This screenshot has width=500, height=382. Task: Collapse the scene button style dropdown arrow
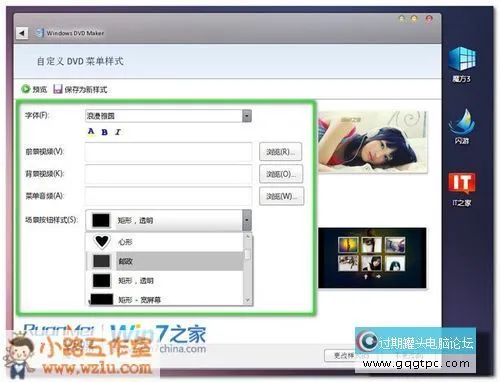point(247,220)
